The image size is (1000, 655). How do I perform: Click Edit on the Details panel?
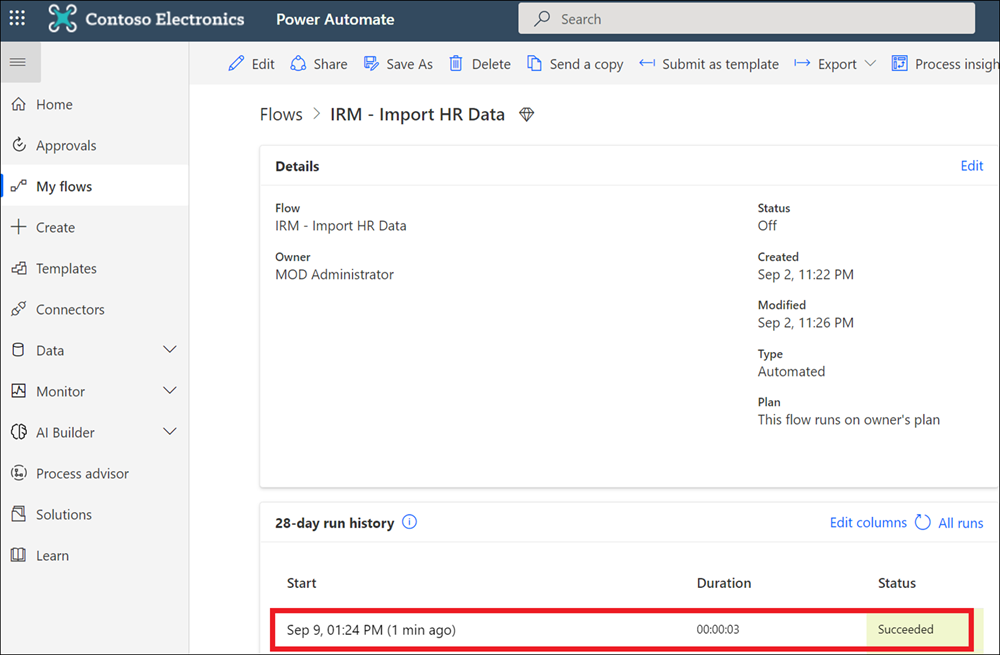970,165
